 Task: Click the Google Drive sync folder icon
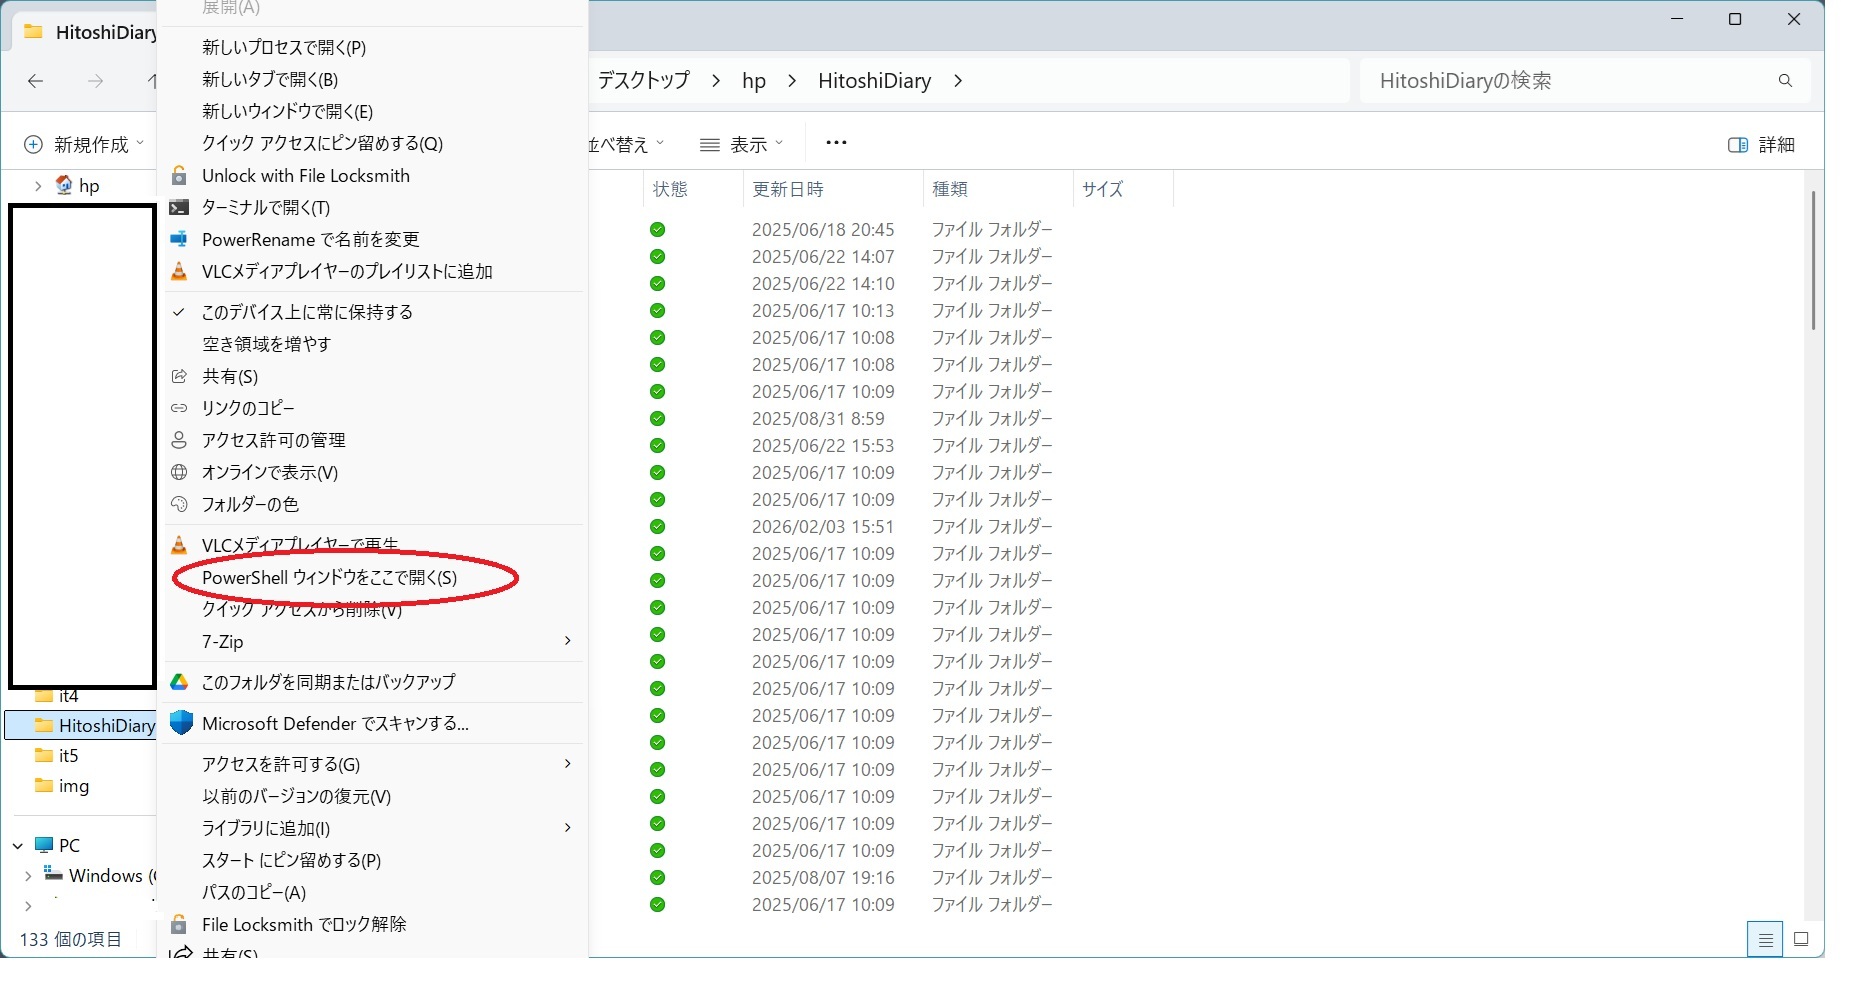[179, 682]
